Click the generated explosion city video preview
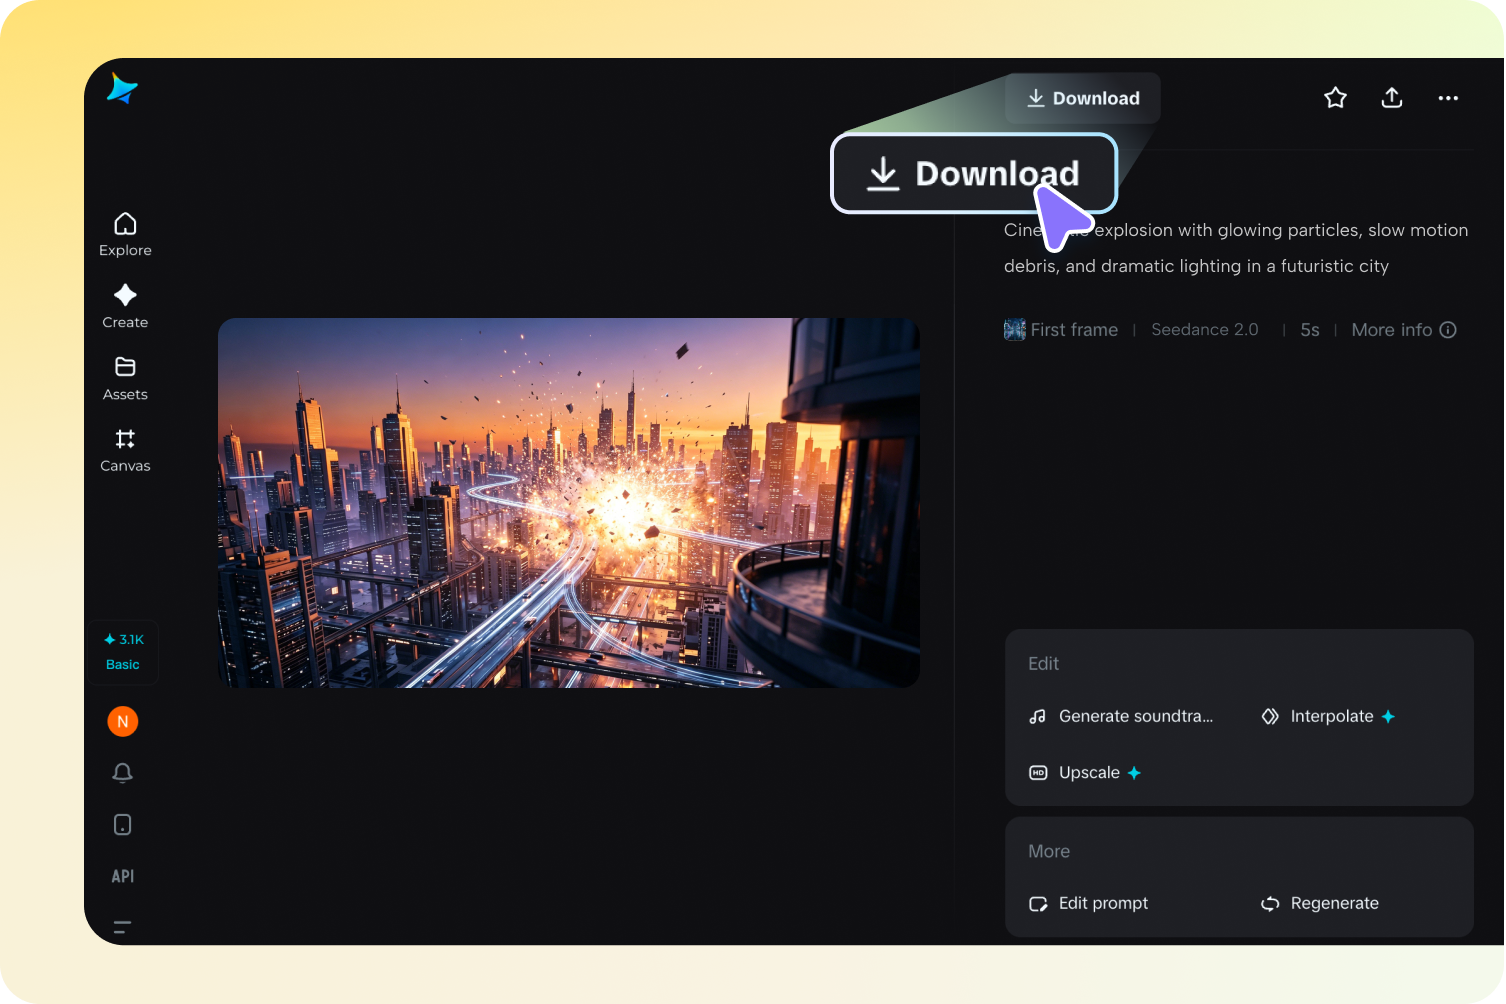The width and height of the screenshot is (1506, 1004). [x=569, y=503]
